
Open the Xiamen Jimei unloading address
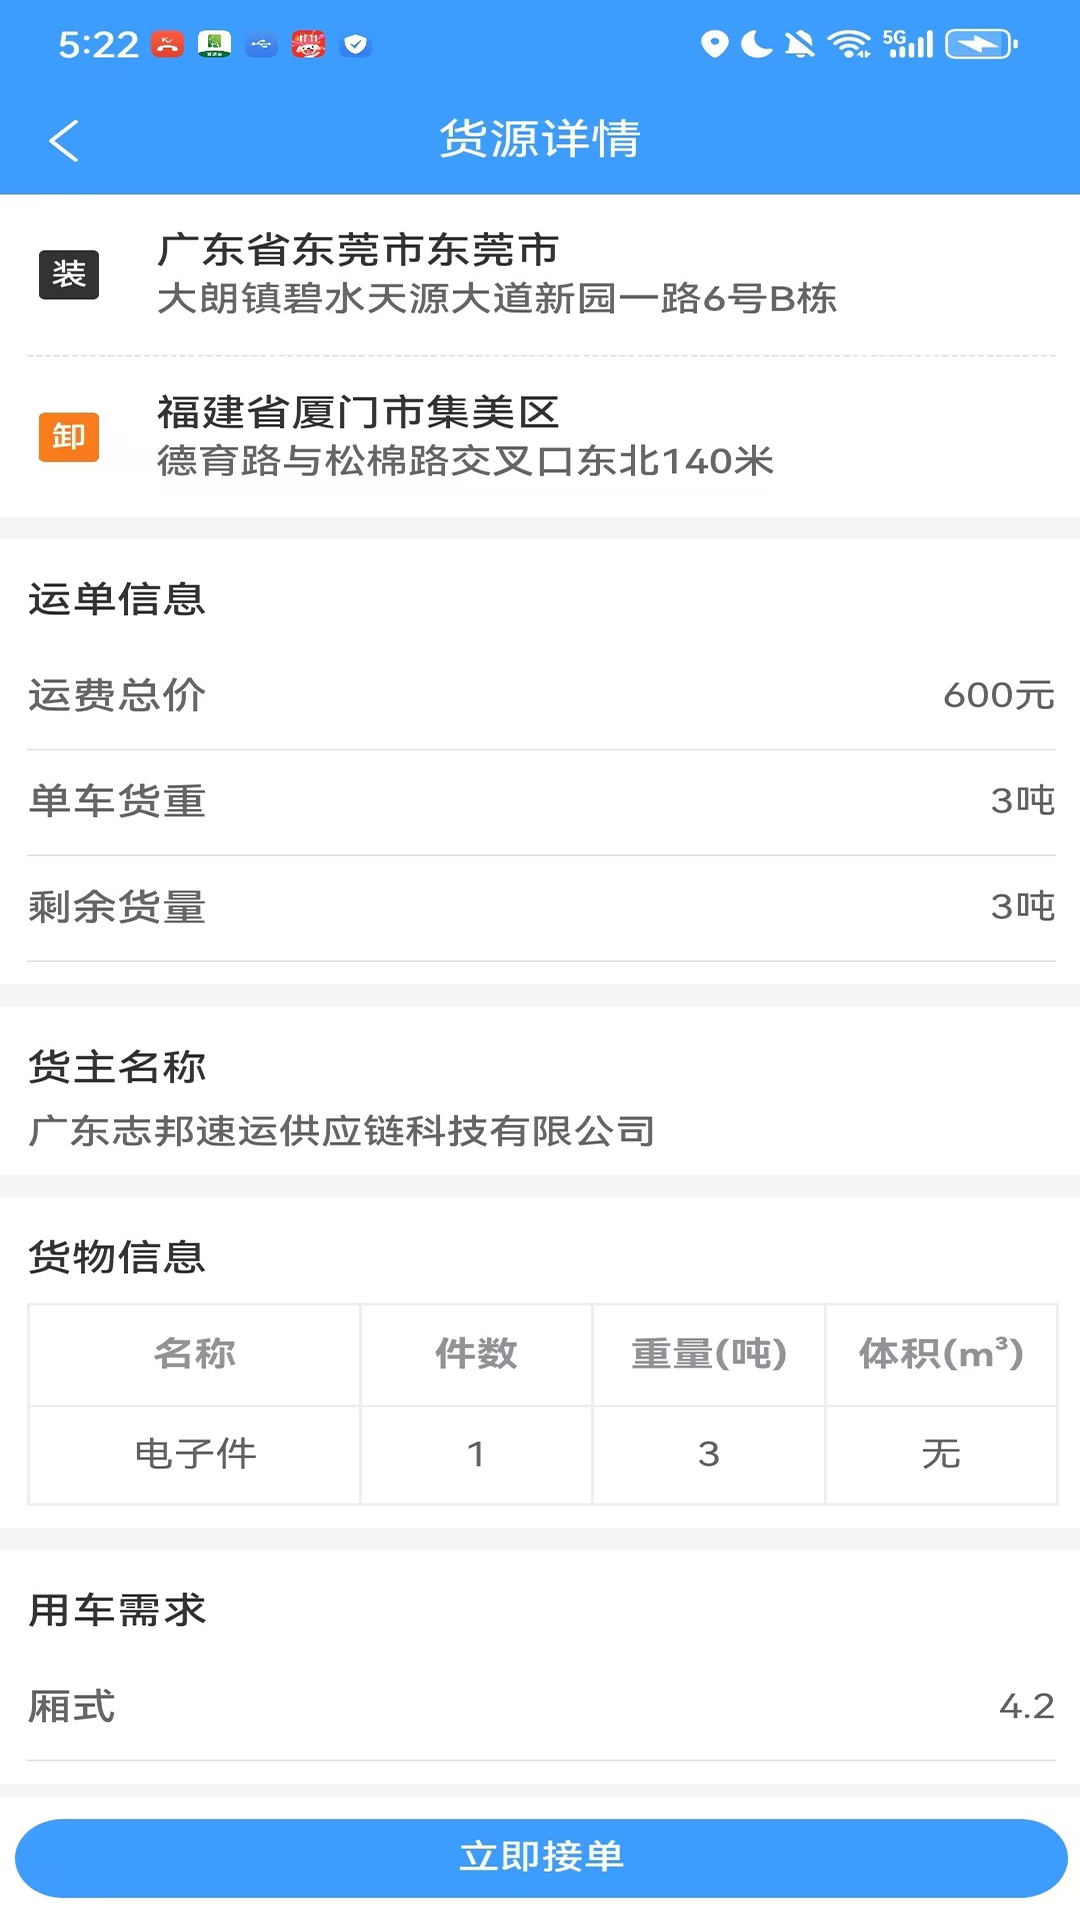tap(465, 437)
